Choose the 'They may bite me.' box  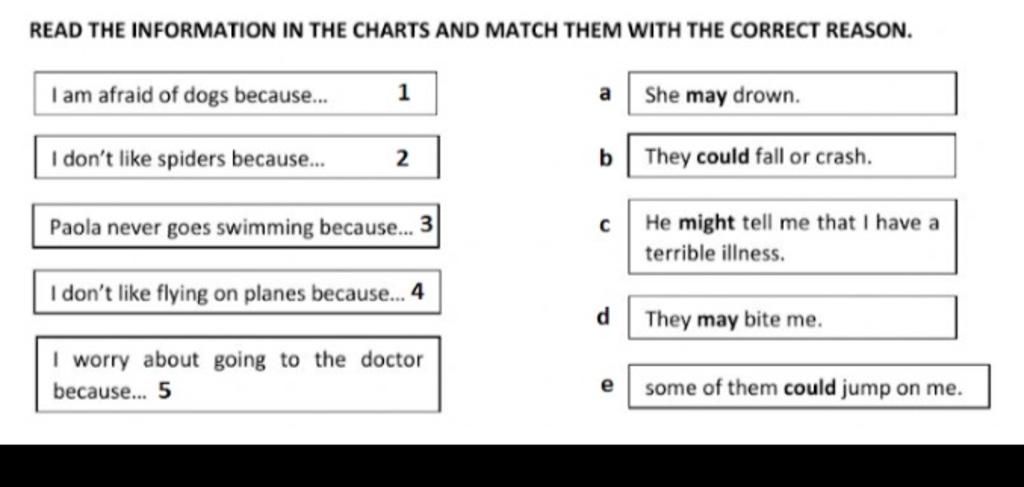point(792,320)
